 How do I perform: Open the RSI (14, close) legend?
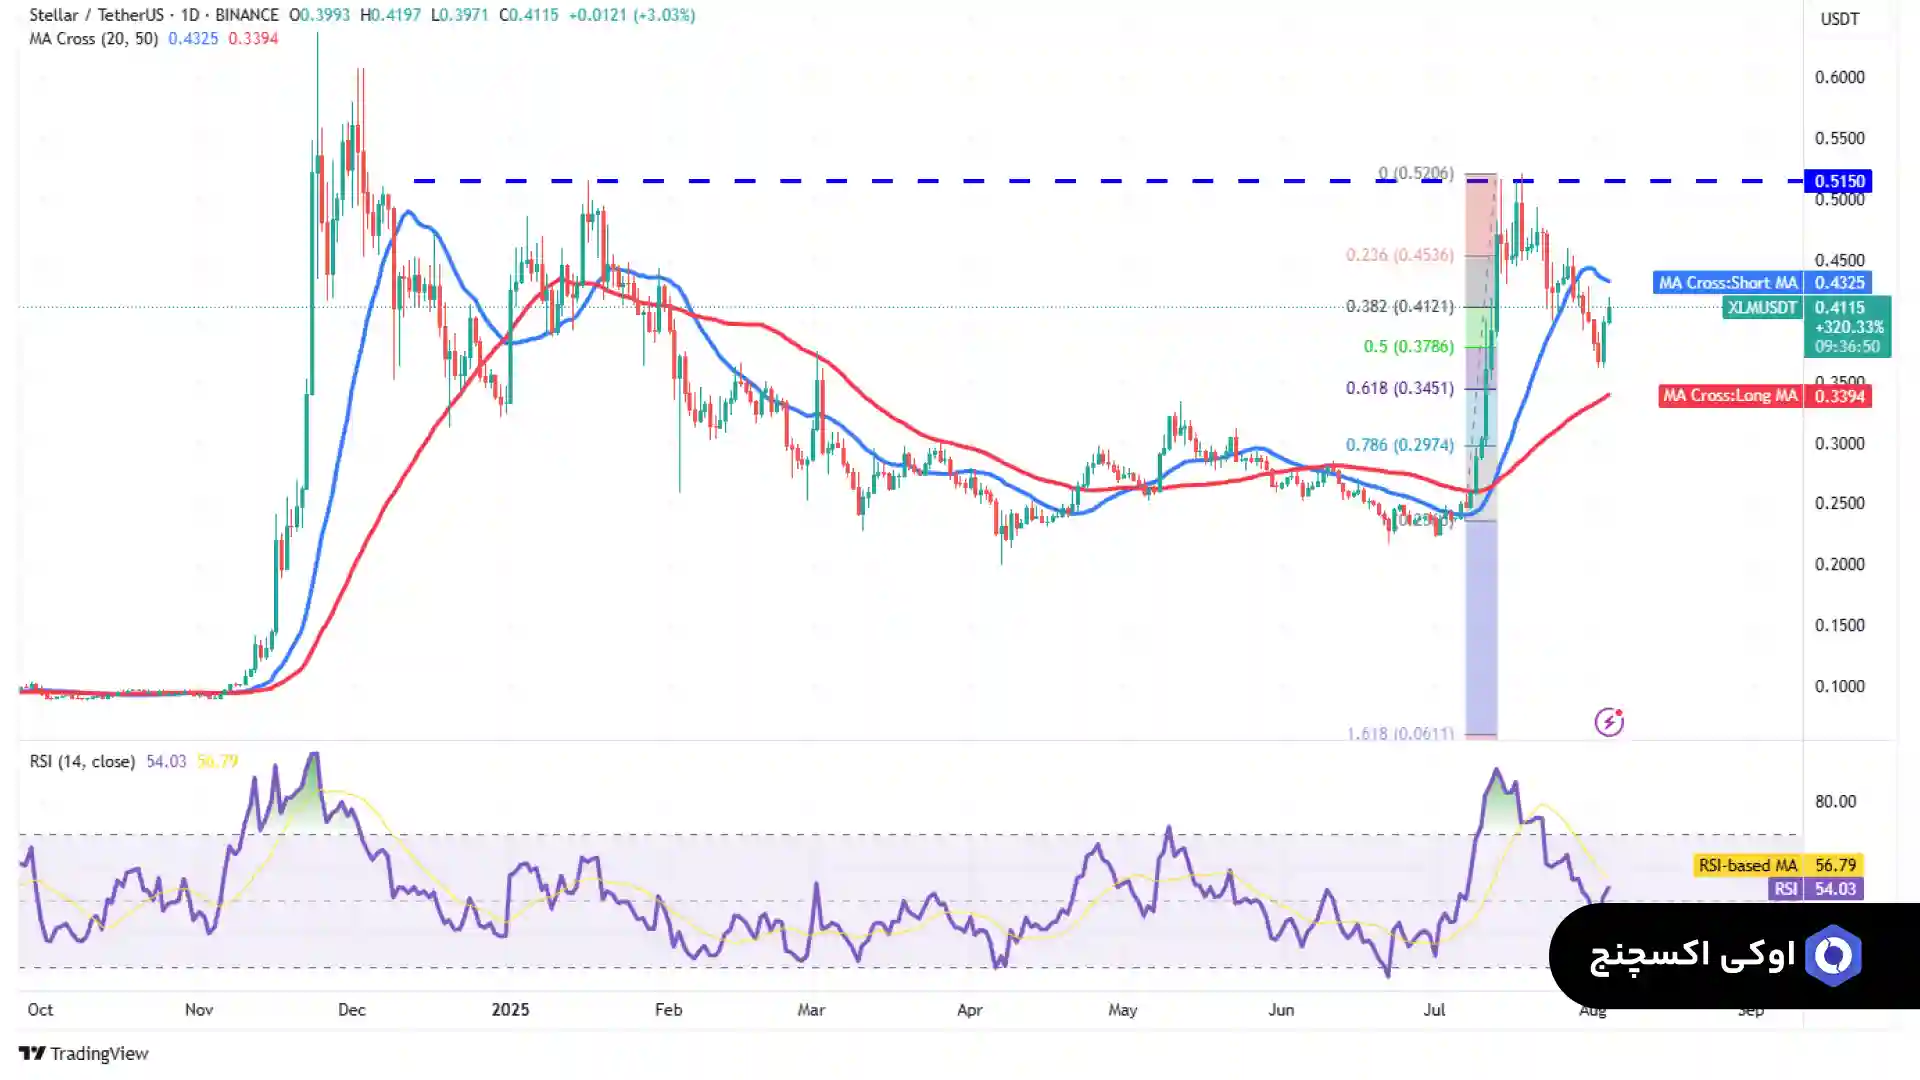82,761
